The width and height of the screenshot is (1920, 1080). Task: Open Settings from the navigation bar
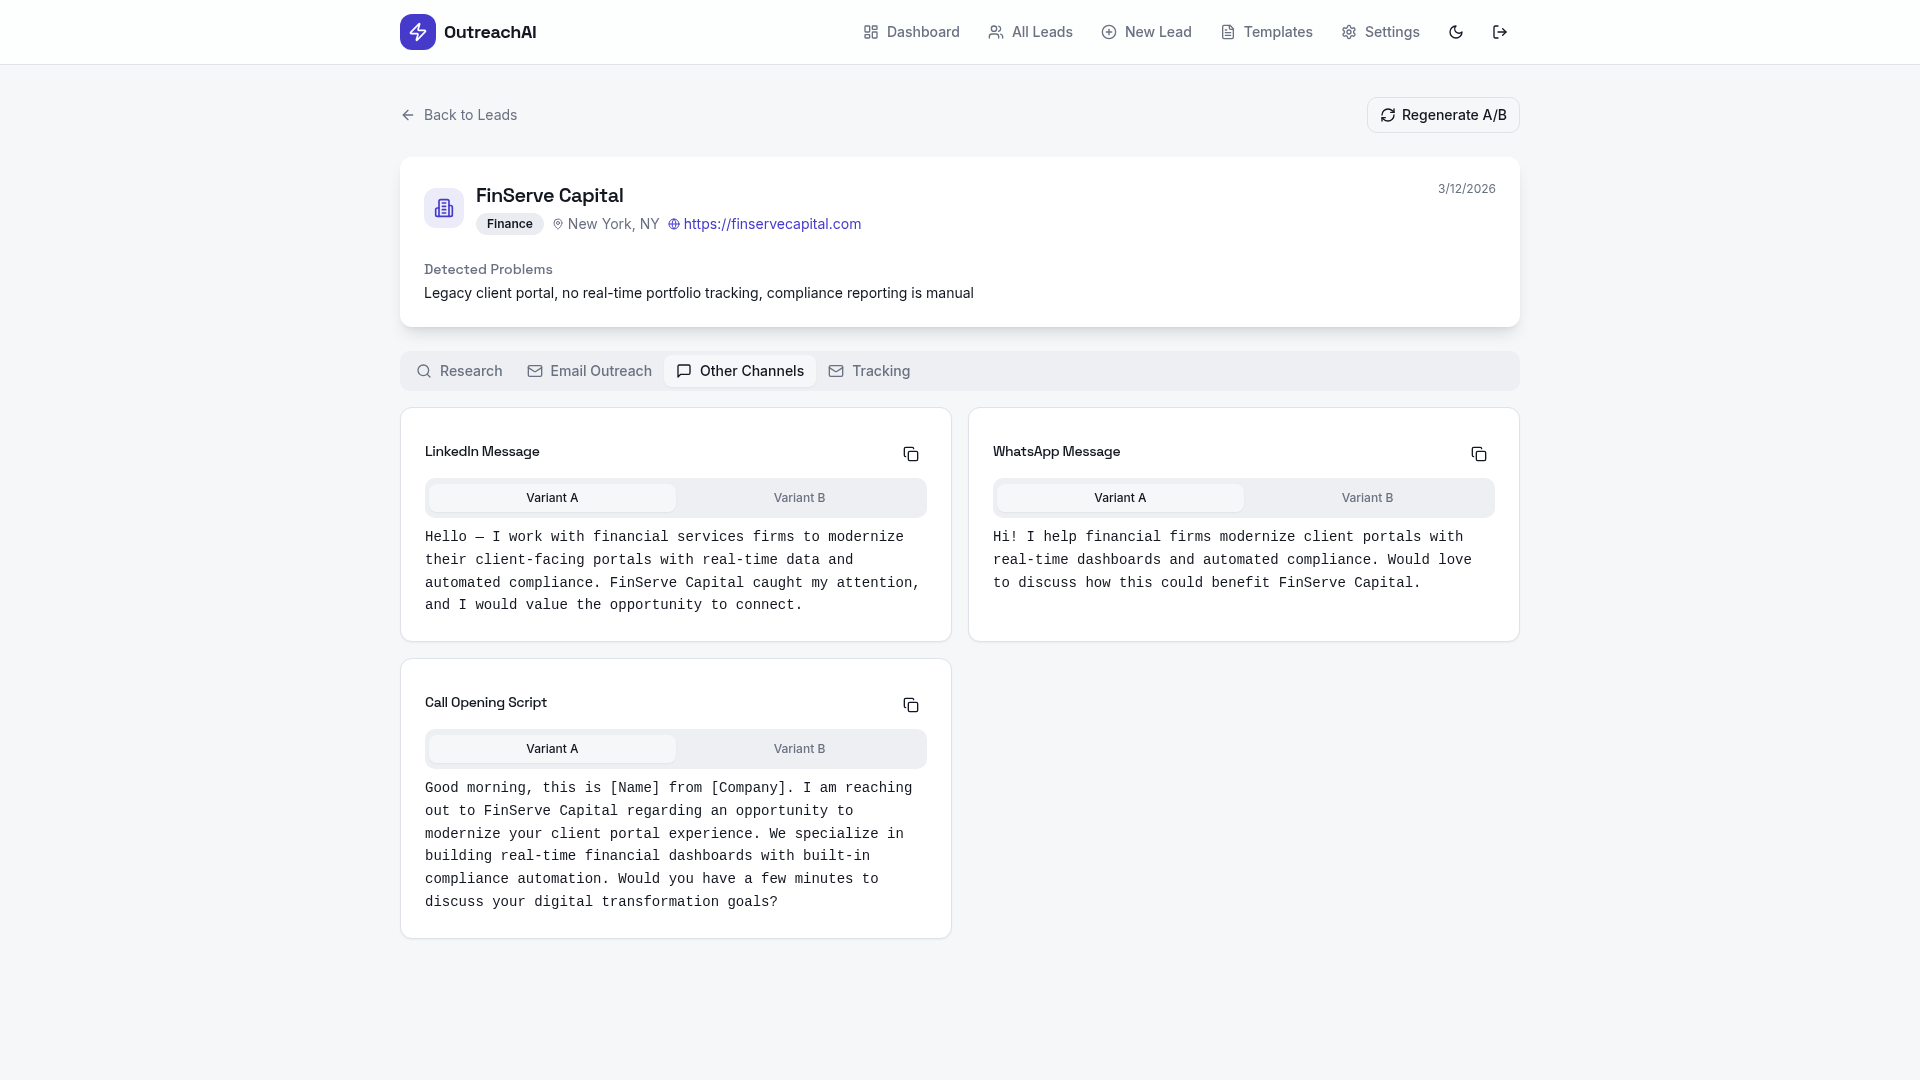click(x=1381, y=32)
